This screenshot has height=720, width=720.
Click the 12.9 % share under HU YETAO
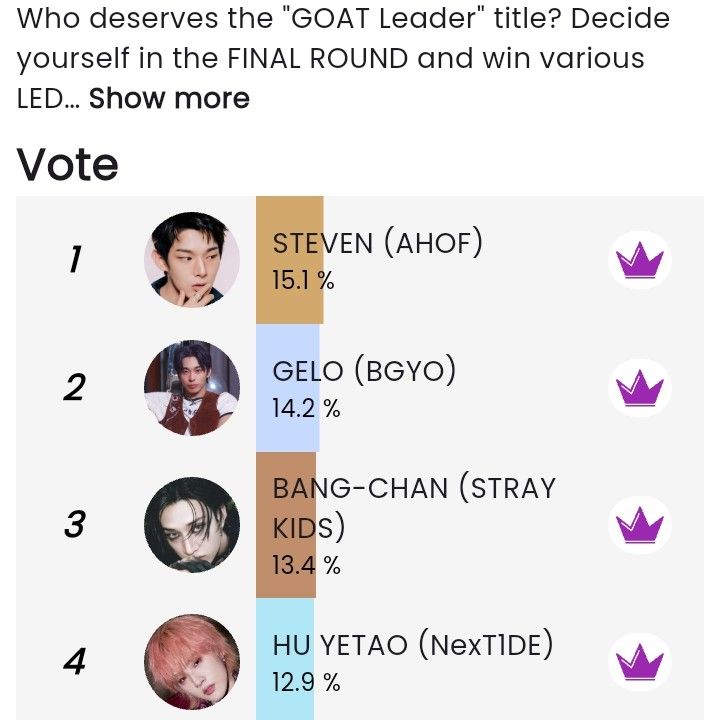click(306, 683)
